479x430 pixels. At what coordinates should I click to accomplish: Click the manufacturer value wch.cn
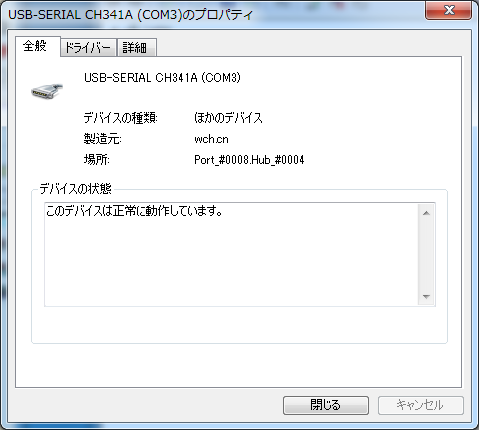(211, 139)
